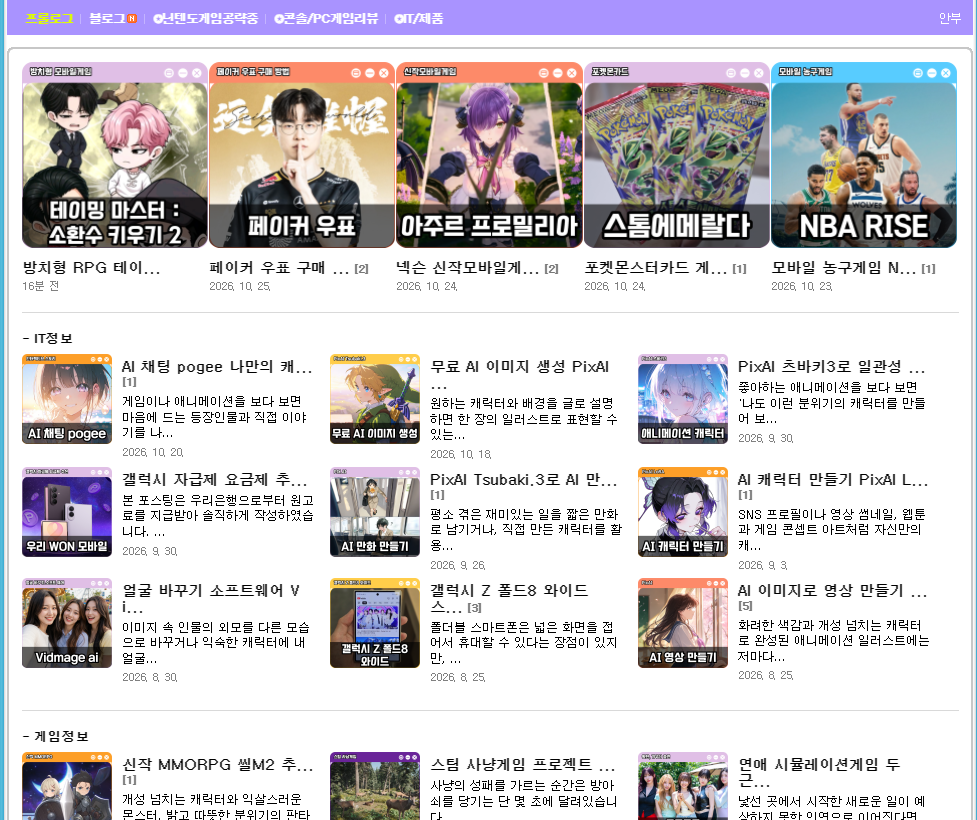View comments [1] on 포켓몬스터카드 post
The height and width of the screenshot is (820, 977).
[739, 269]
